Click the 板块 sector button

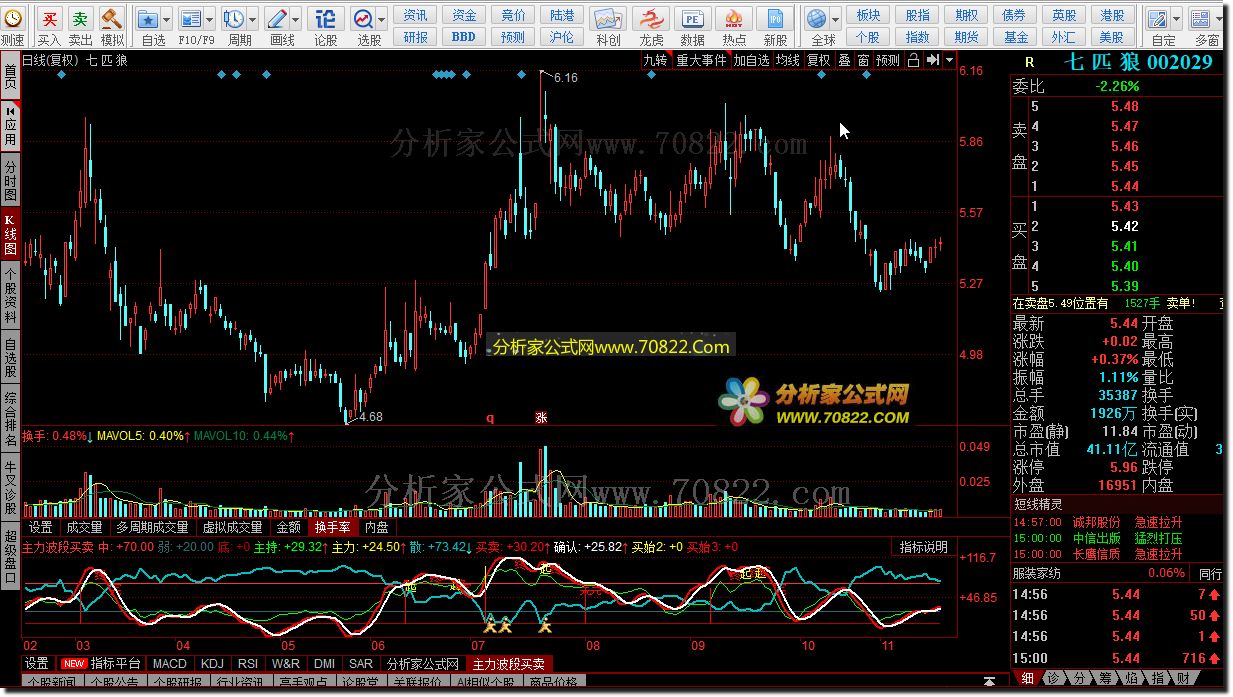pos(869,15)
